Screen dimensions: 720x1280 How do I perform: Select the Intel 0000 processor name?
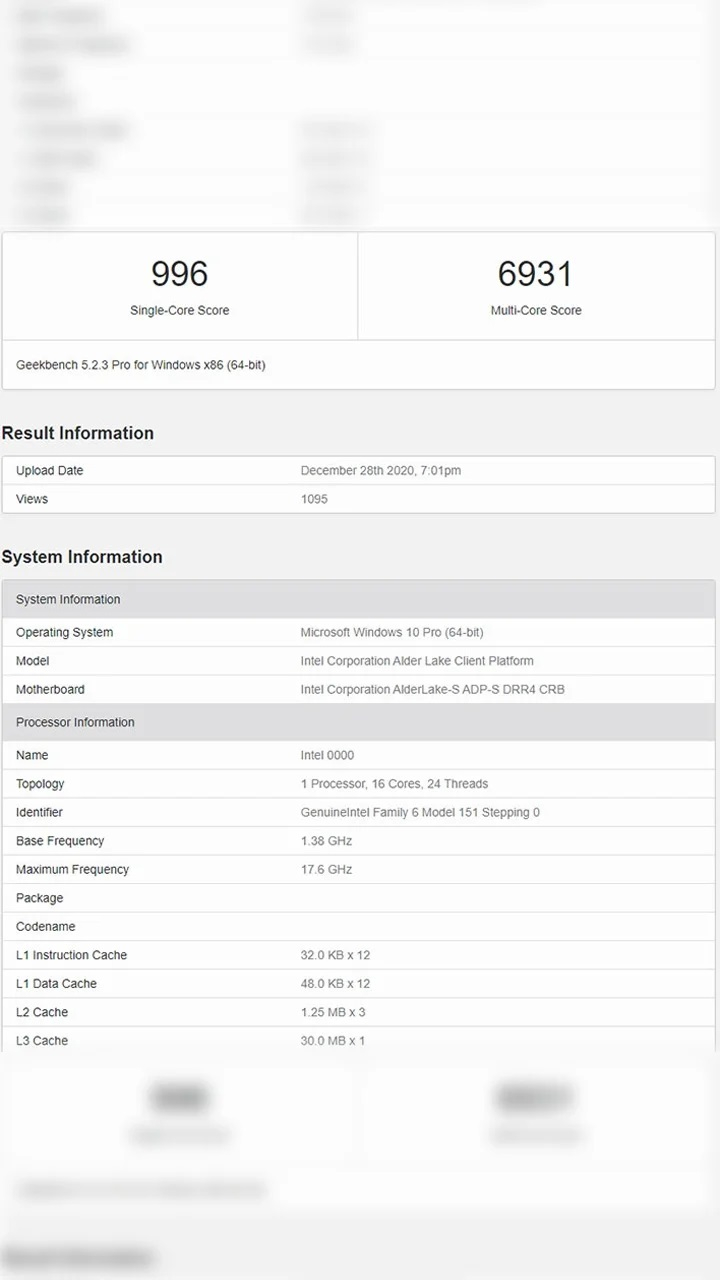(x=328, y=756)
